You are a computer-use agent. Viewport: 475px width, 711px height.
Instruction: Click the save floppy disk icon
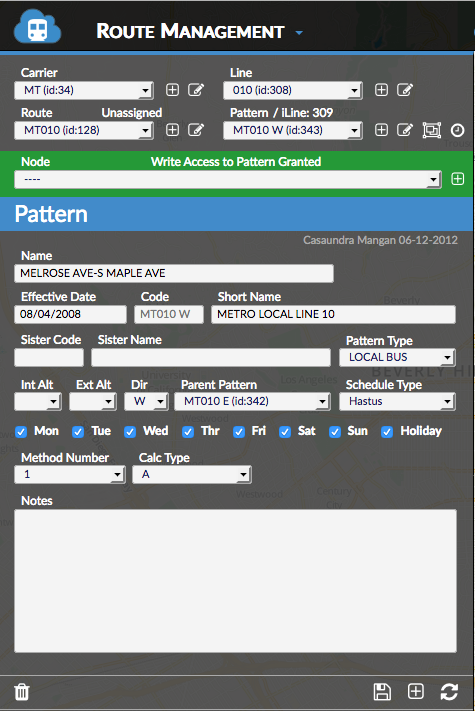(x=382, y=692)
